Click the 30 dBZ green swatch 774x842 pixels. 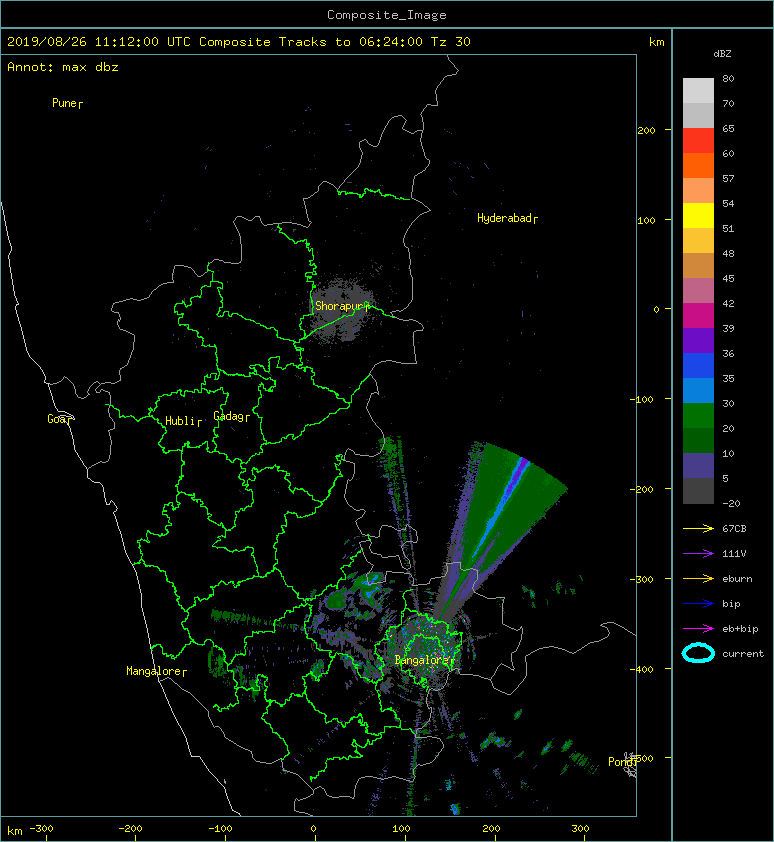(x=698, y=416)
